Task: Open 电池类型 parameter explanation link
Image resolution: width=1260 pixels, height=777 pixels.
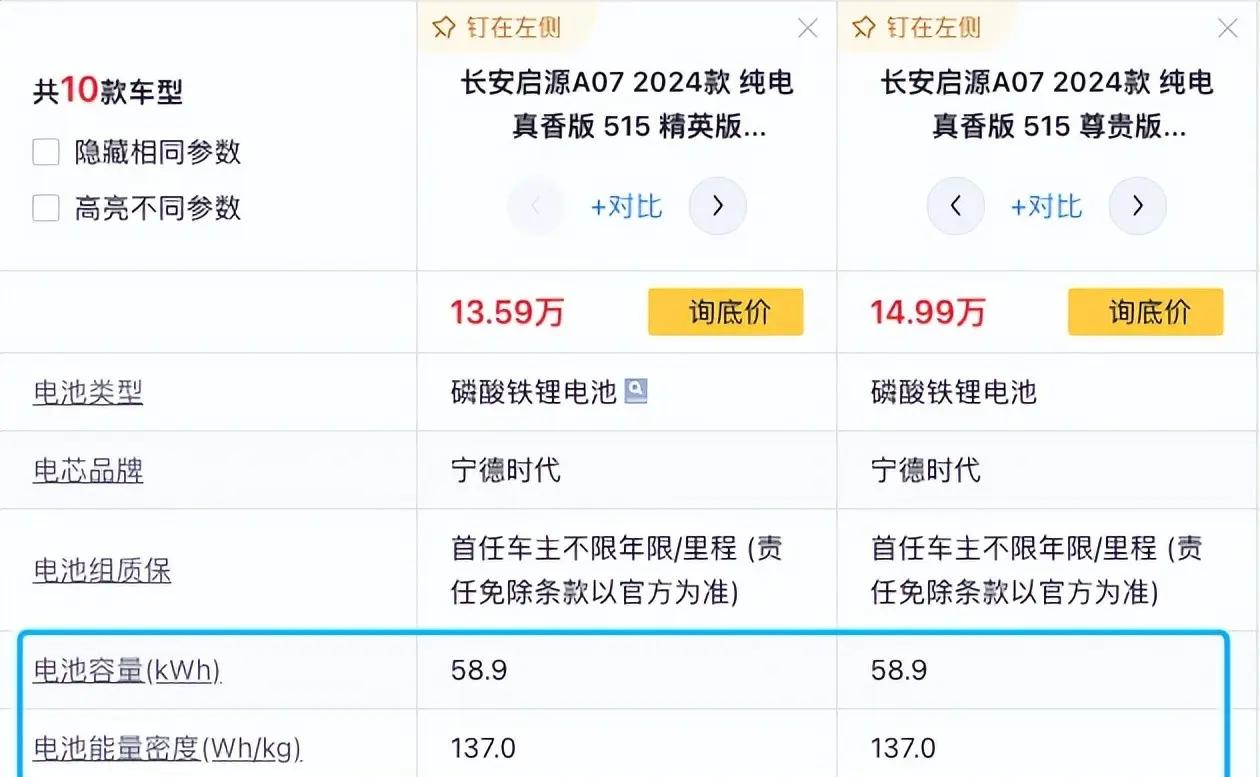Action: tap(88, 392)
